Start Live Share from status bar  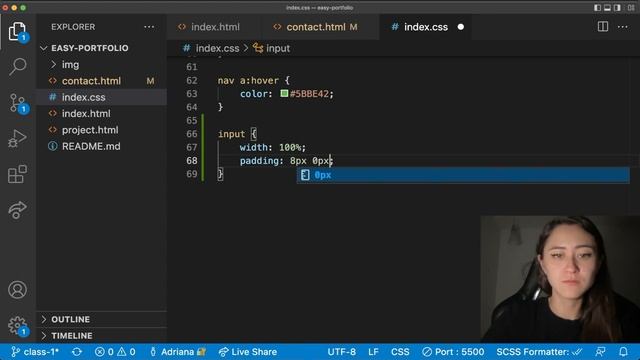[248, 352]
